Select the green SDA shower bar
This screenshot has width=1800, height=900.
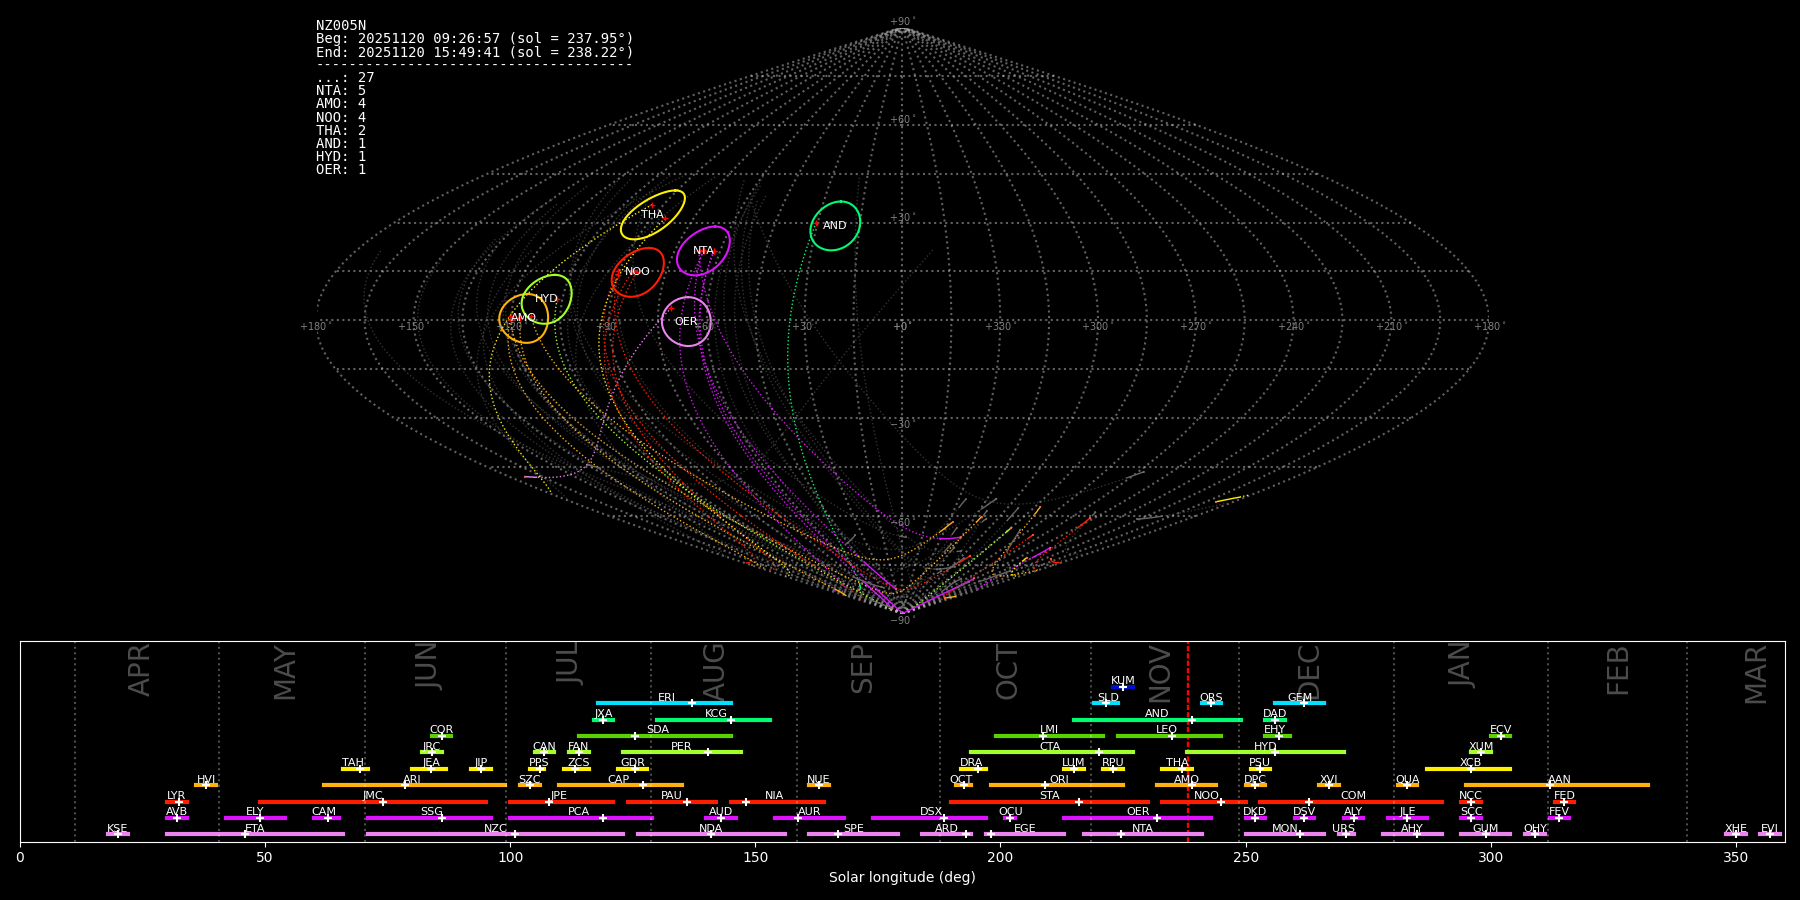[x=654, y=736]
